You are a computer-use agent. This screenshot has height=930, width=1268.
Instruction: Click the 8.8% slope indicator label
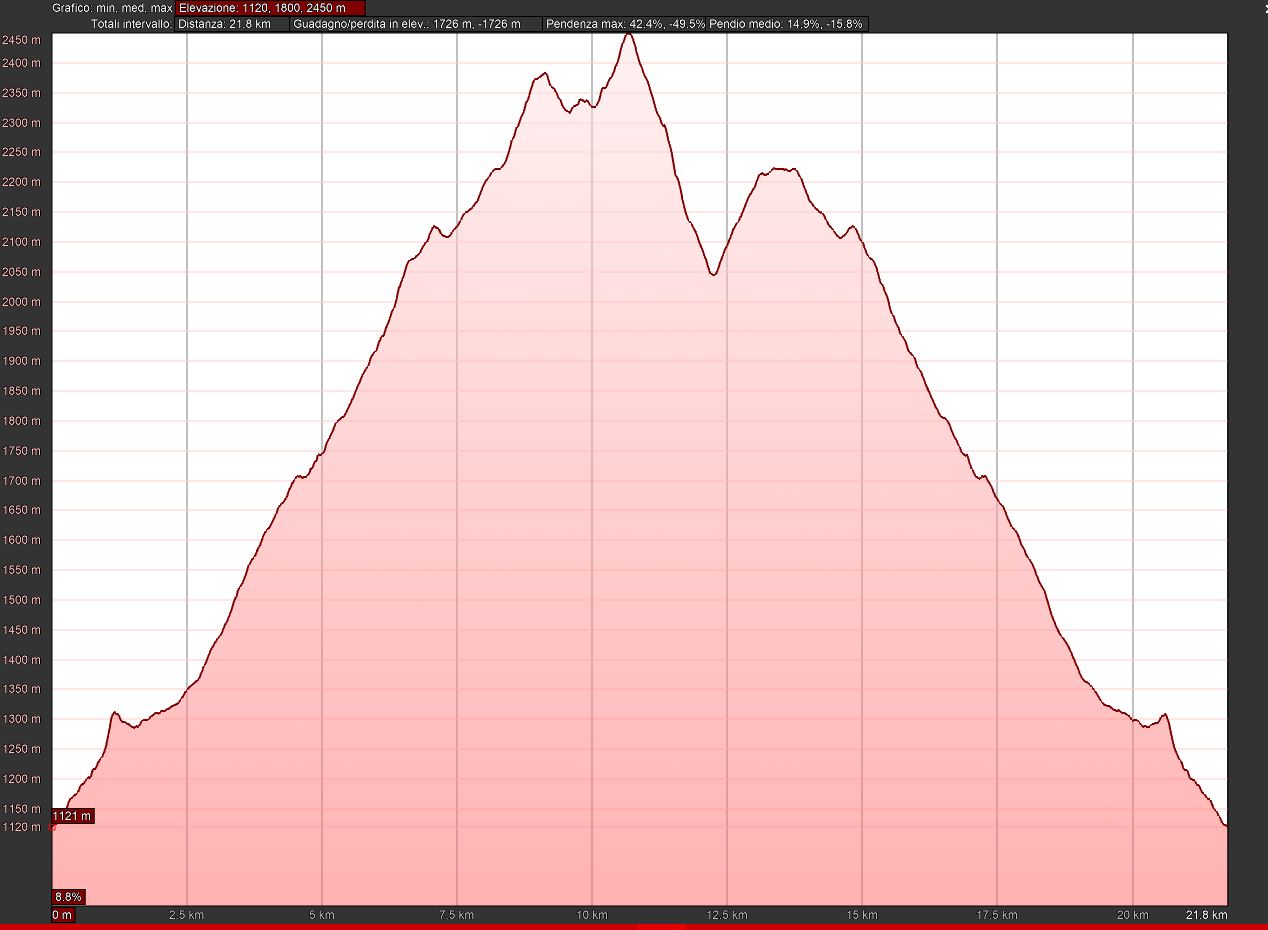[x=68, y=897]
